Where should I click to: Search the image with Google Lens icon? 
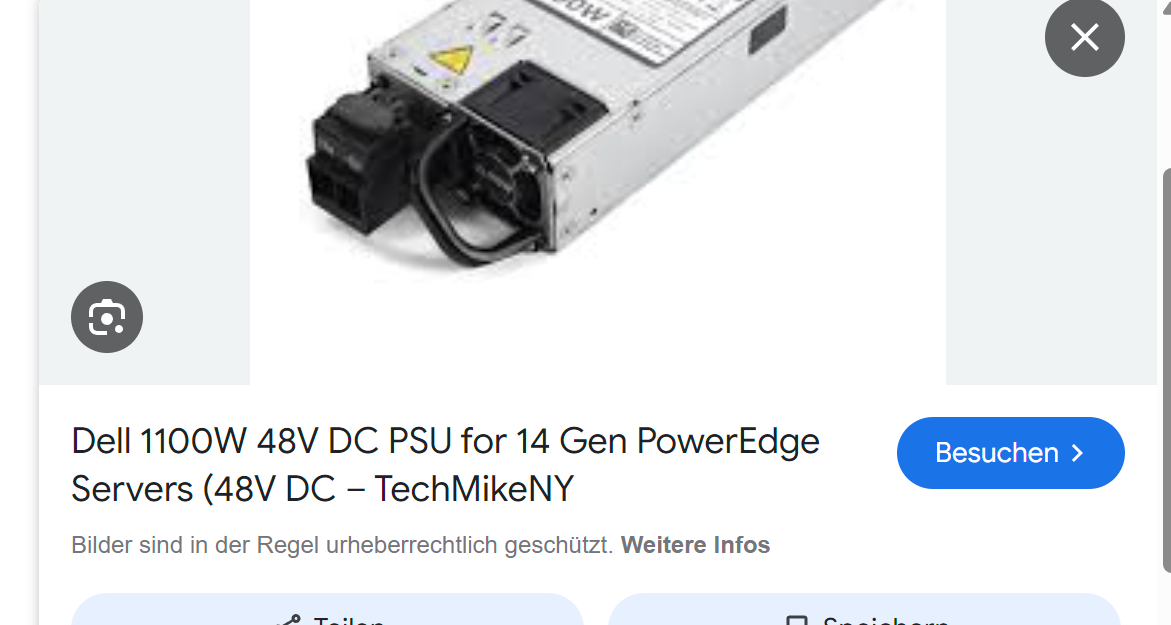click(107, 317)
